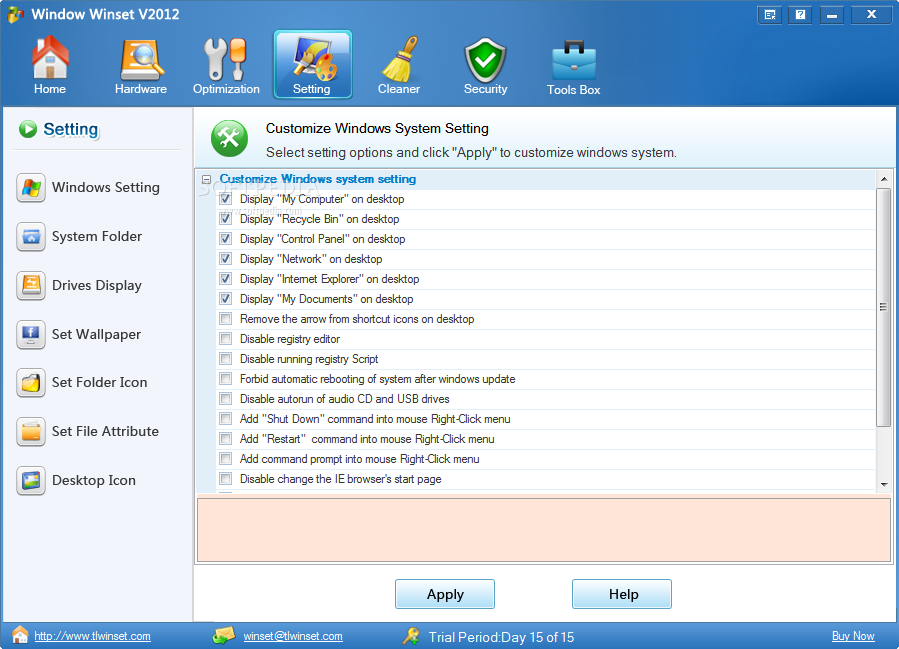
Task: Open Drives Display in sidebar
Action: 97,286
